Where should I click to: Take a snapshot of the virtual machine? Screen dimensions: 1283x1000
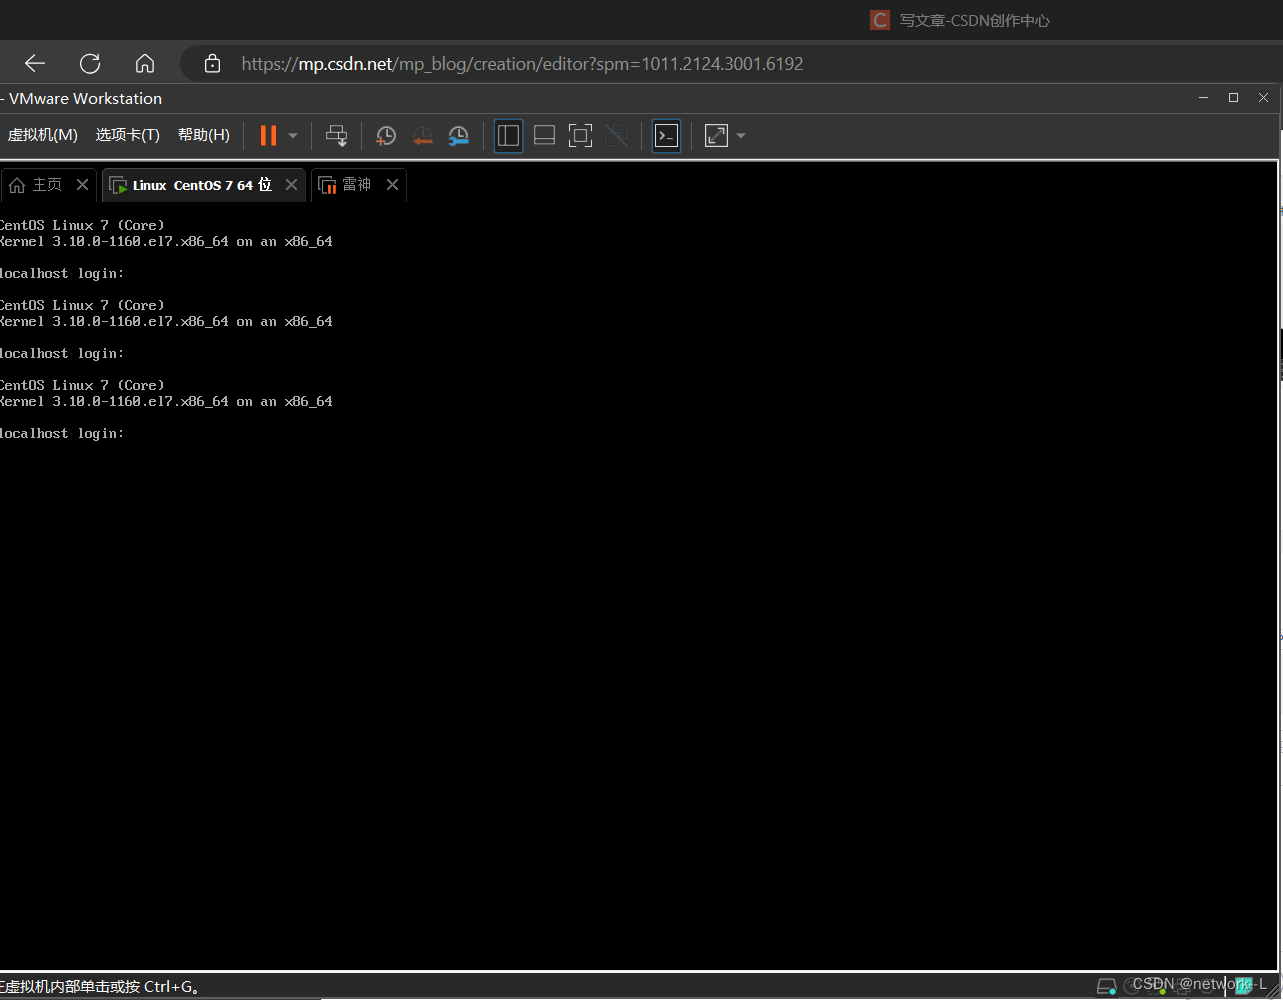click(386, 135)
